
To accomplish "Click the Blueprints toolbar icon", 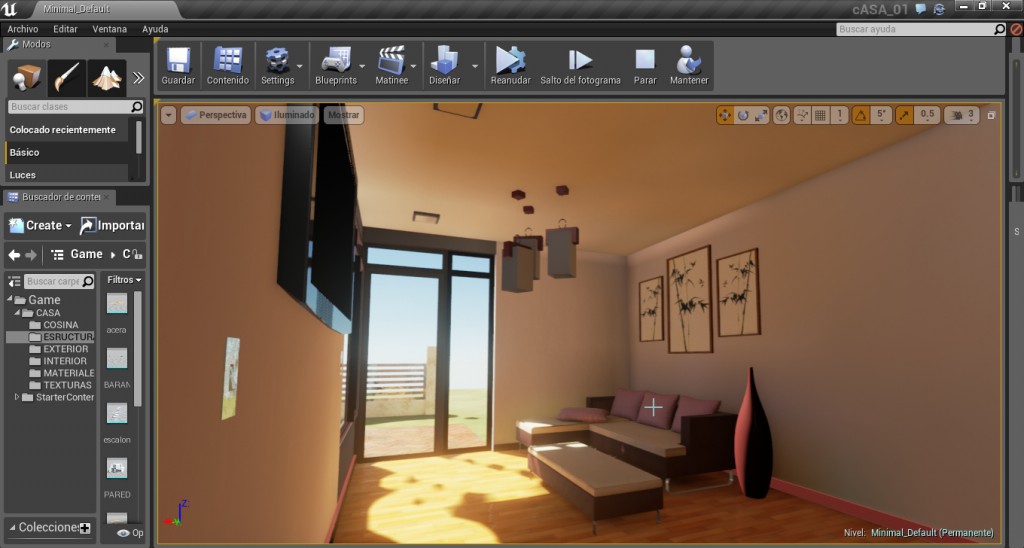I will click(x=336, y=65).
